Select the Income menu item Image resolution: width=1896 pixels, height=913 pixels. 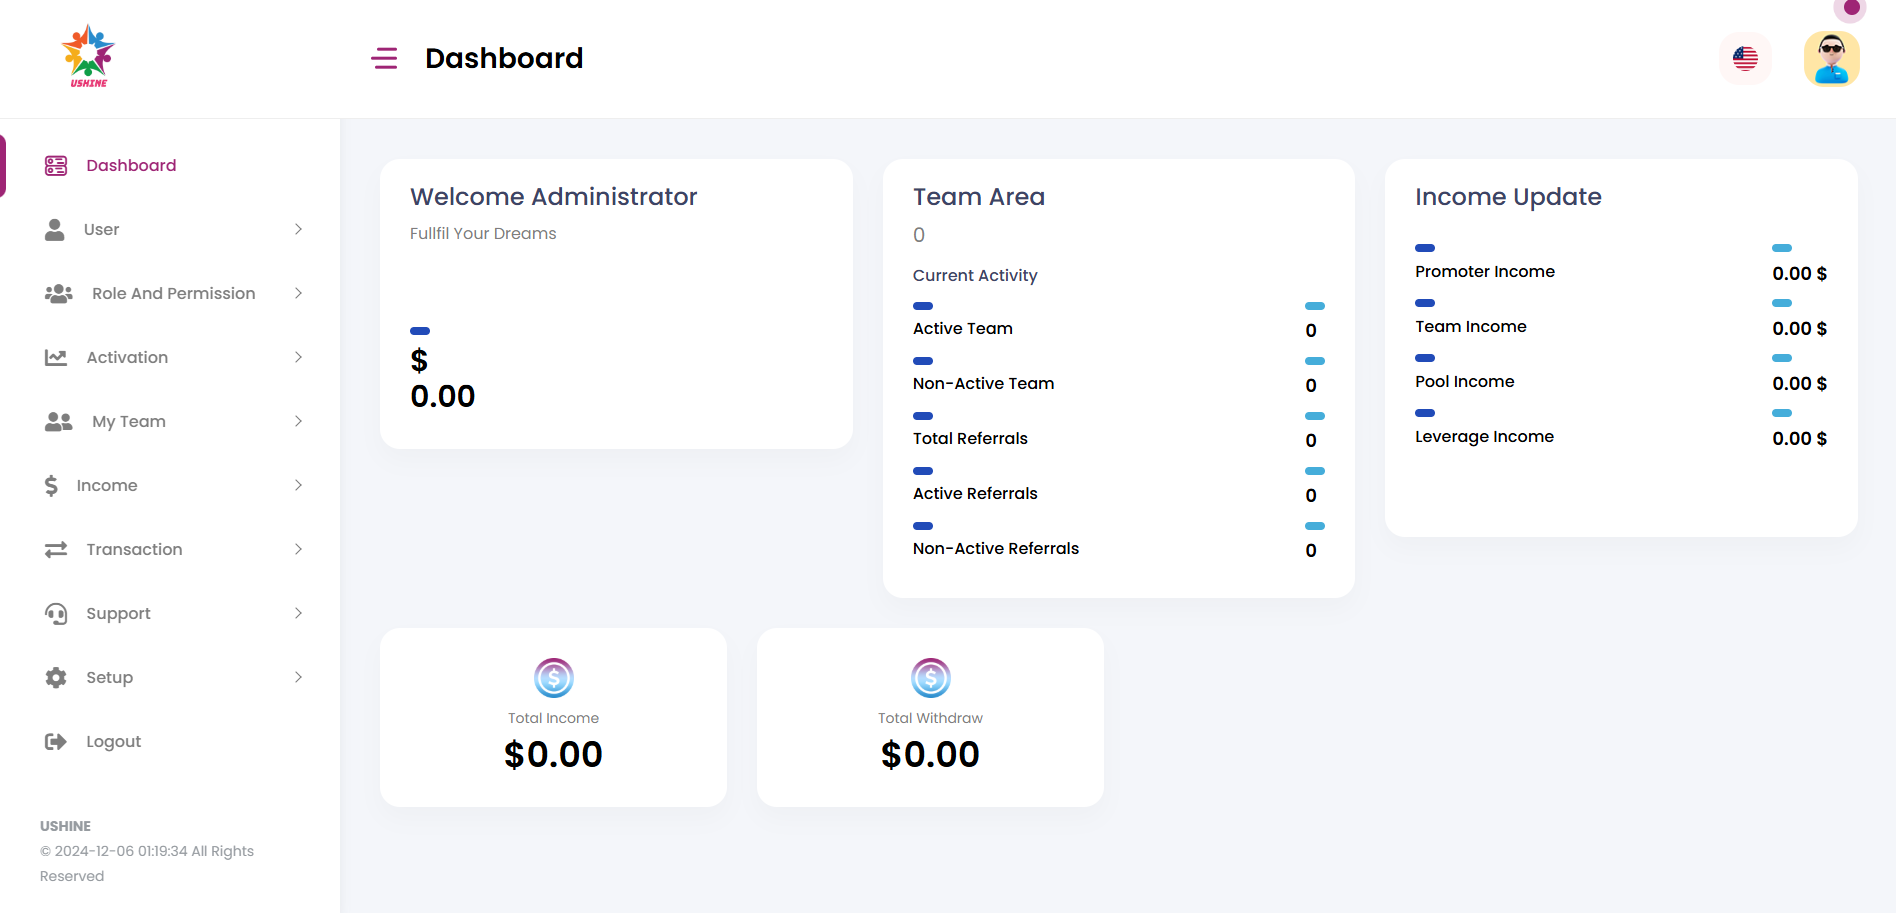coord(107,486)
